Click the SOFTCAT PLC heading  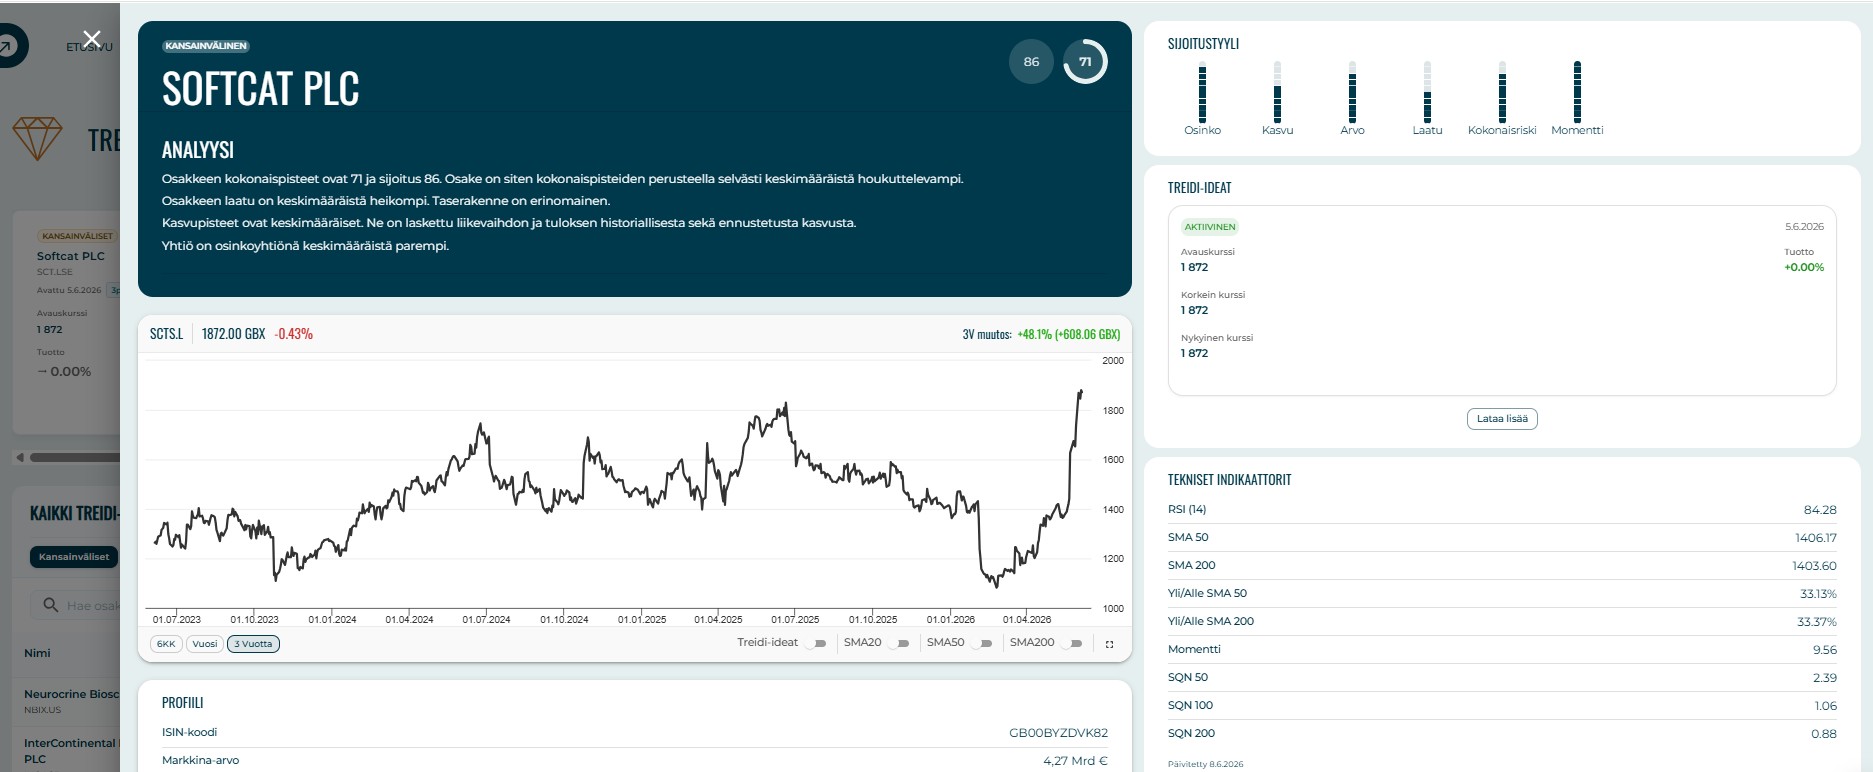point(260,89)
